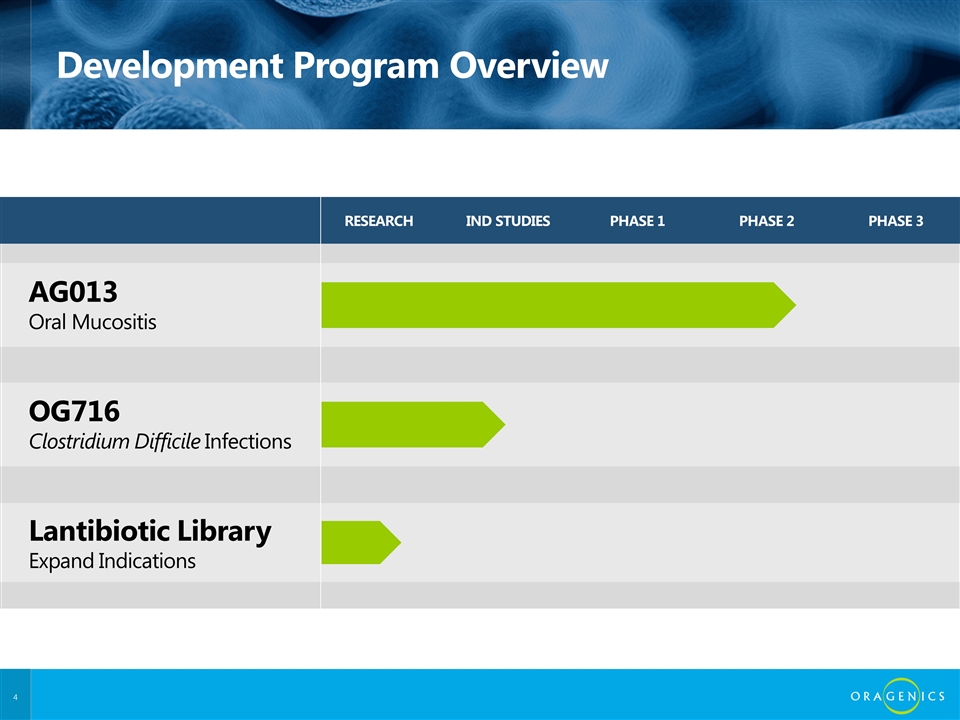Click the body of the OG716 green progress bar
The height and width of the screenshot is (720, 960).
pyautogui.click(x=400, y=424)
